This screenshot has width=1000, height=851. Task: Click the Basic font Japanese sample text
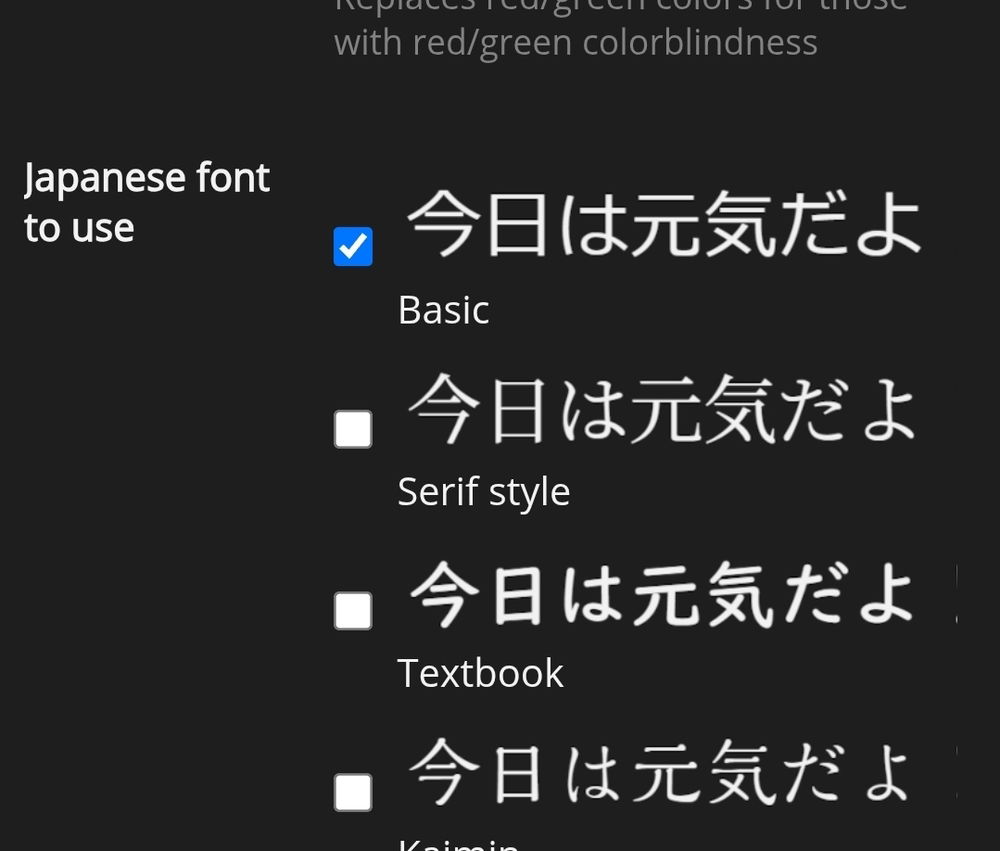pyautogui.click(x=663, y=225)
